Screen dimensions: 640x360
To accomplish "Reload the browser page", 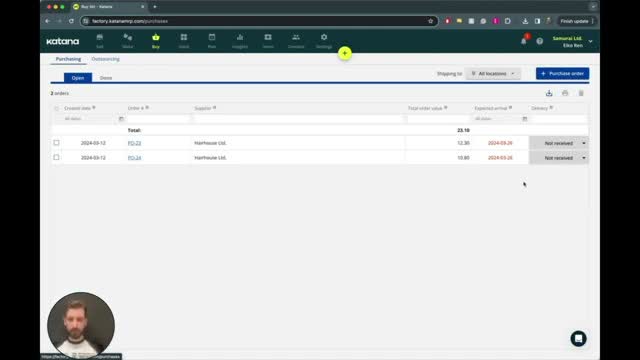I will tap(71, 21).
